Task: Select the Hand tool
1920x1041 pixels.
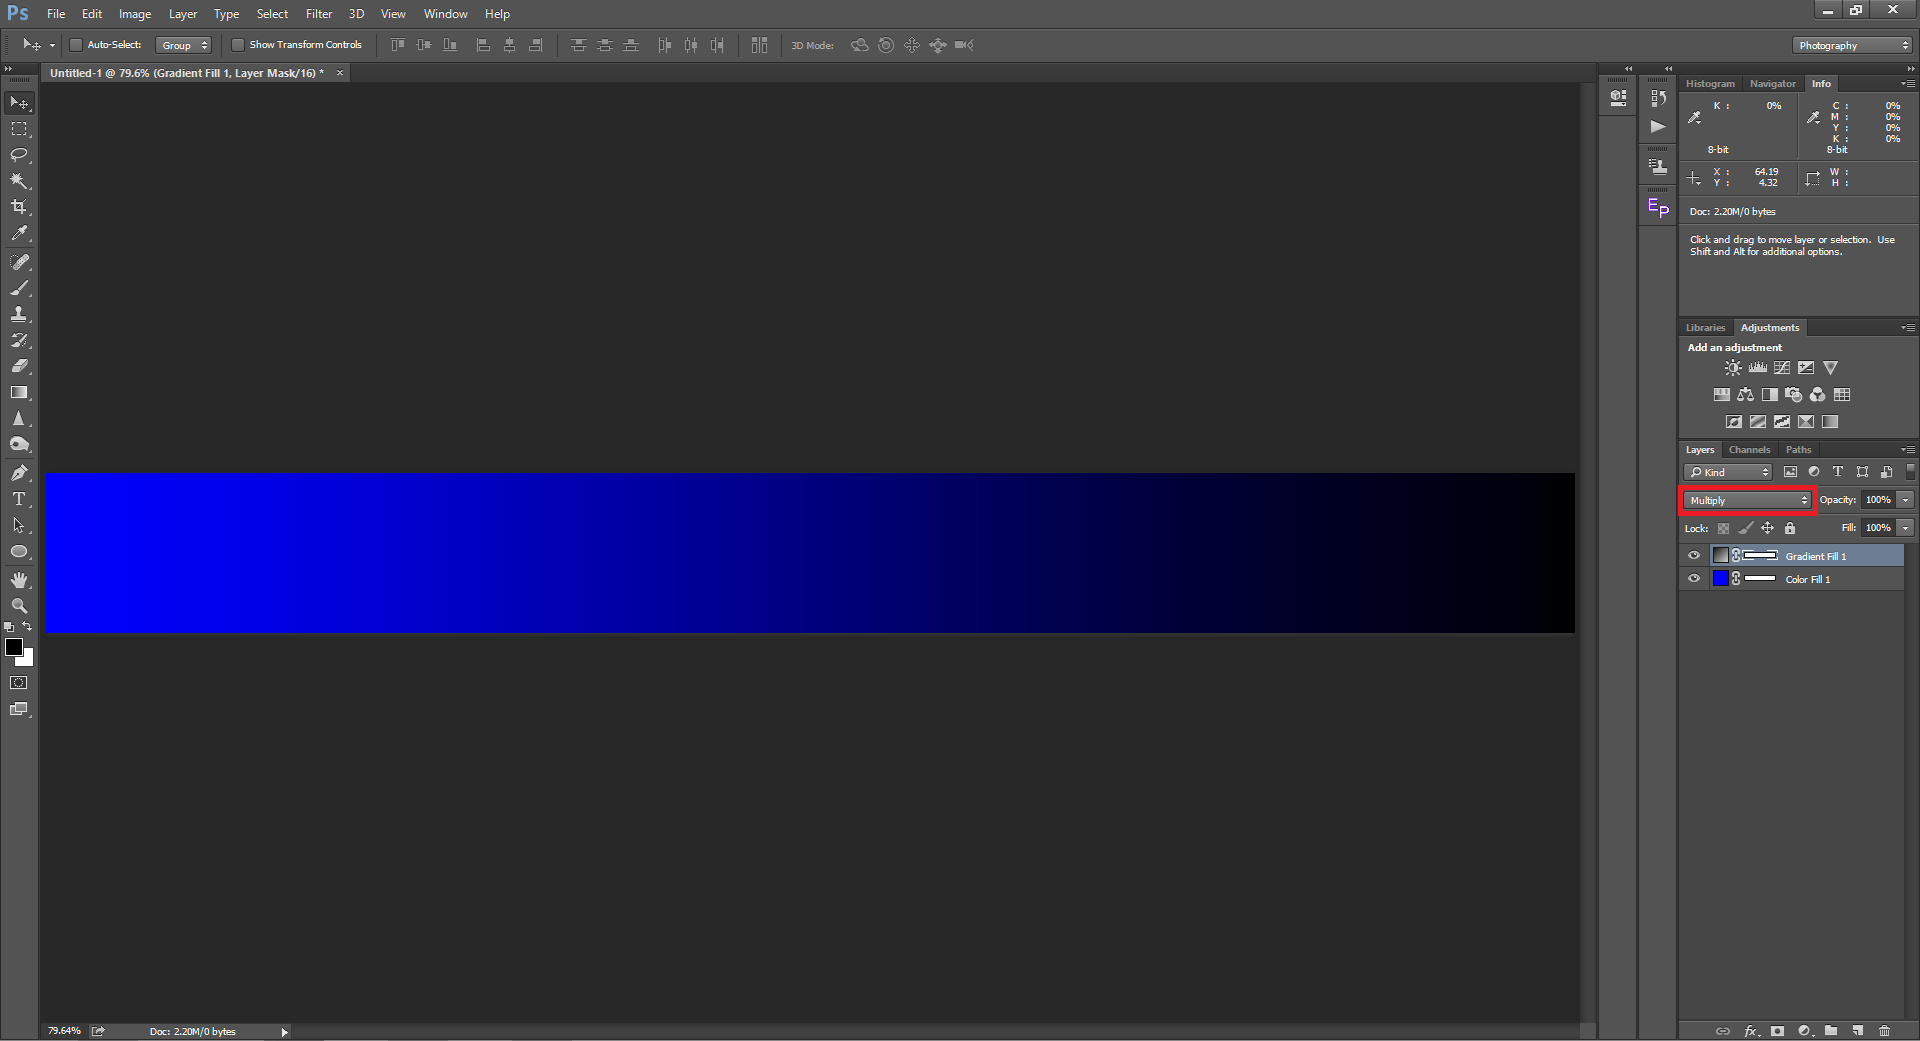Action: [x=19, y=580]
